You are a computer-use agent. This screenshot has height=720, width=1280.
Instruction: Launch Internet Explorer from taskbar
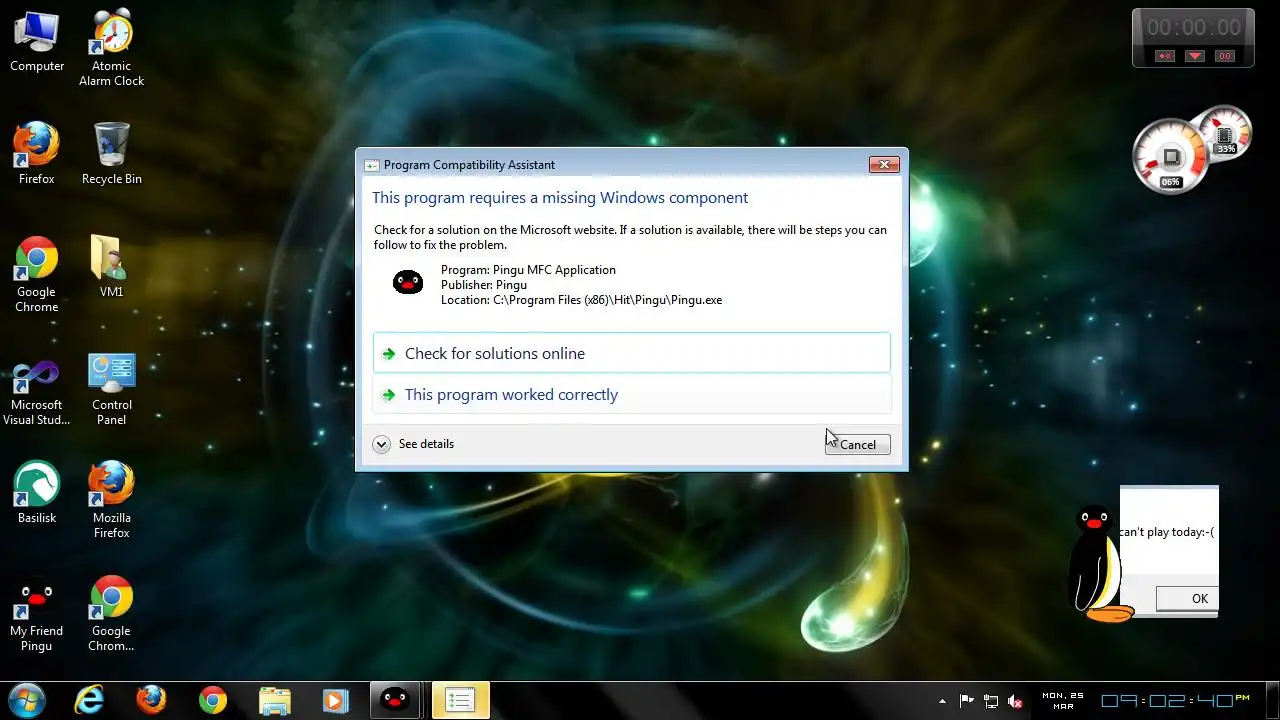point(89,700)
